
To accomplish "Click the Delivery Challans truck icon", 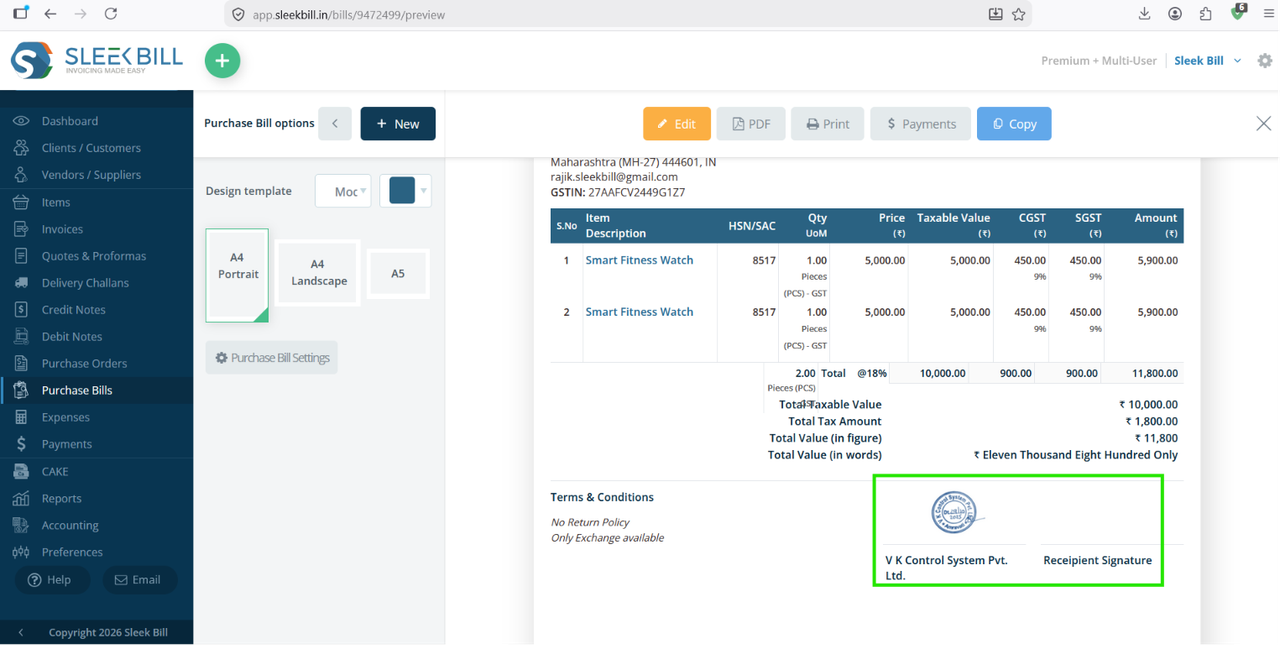I will tap(21, 283).
